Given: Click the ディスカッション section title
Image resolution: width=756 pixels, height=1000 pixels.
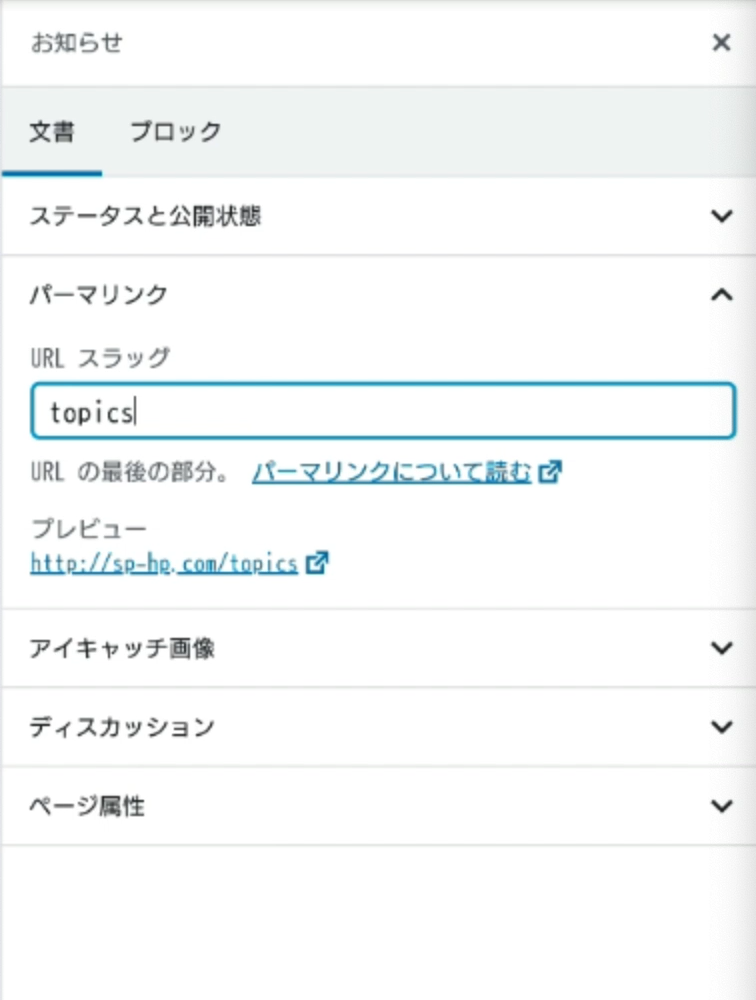Looking at the screenshot, I should [122, 727].
